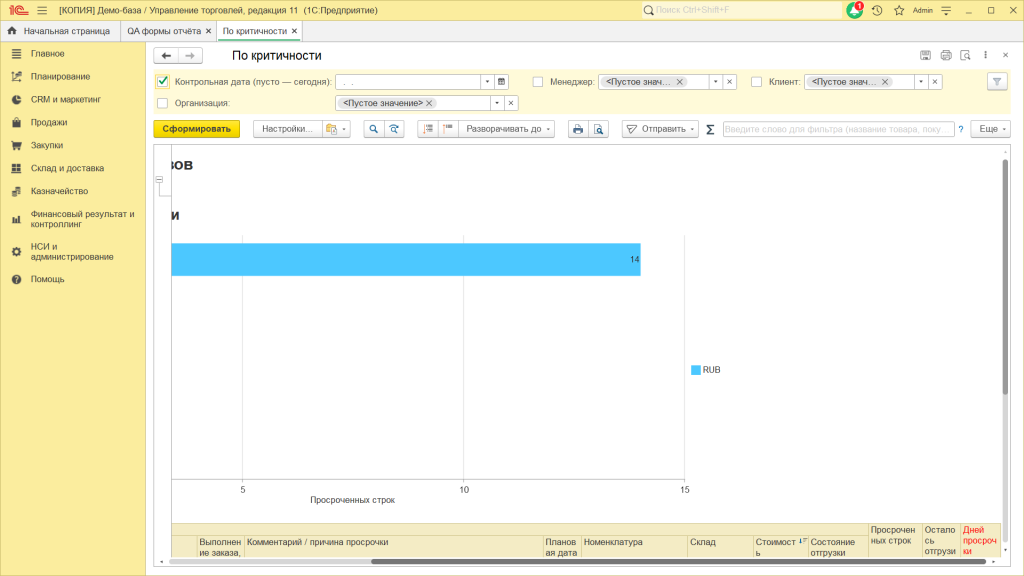This screenshot has height=576, width=1024.
Task: Open control date dropdown arrow
Action: pyautogui.click(x=487, y=82)
